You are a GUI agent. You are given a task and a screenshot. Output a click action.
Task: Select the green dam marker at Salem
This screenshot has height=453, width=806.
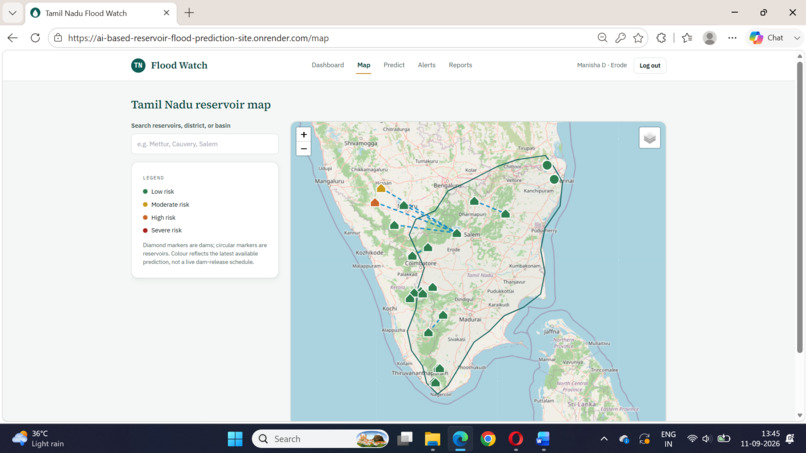[x=456, y=233]
